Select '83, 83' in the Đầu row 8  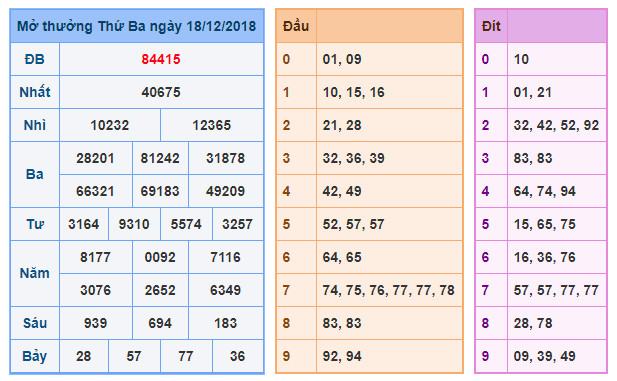pyautogui.click(x=342, y=324)
